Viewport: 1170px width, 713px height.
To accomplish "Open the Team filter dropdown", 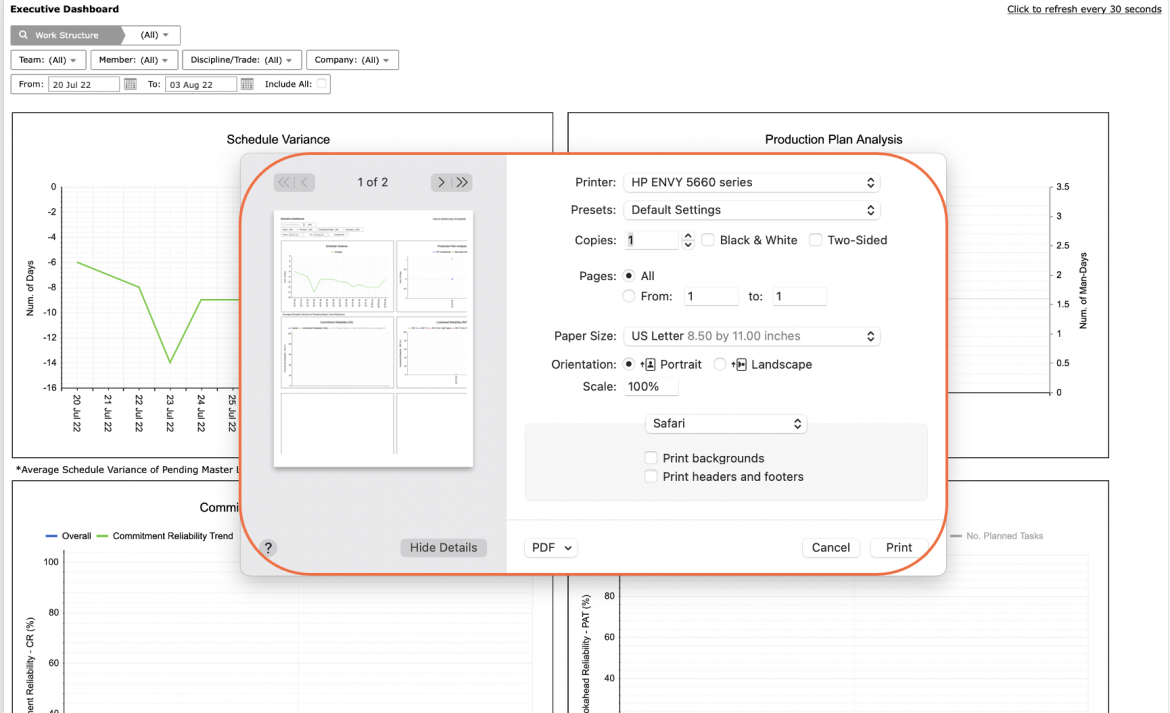I will click(x=49, y=60).
